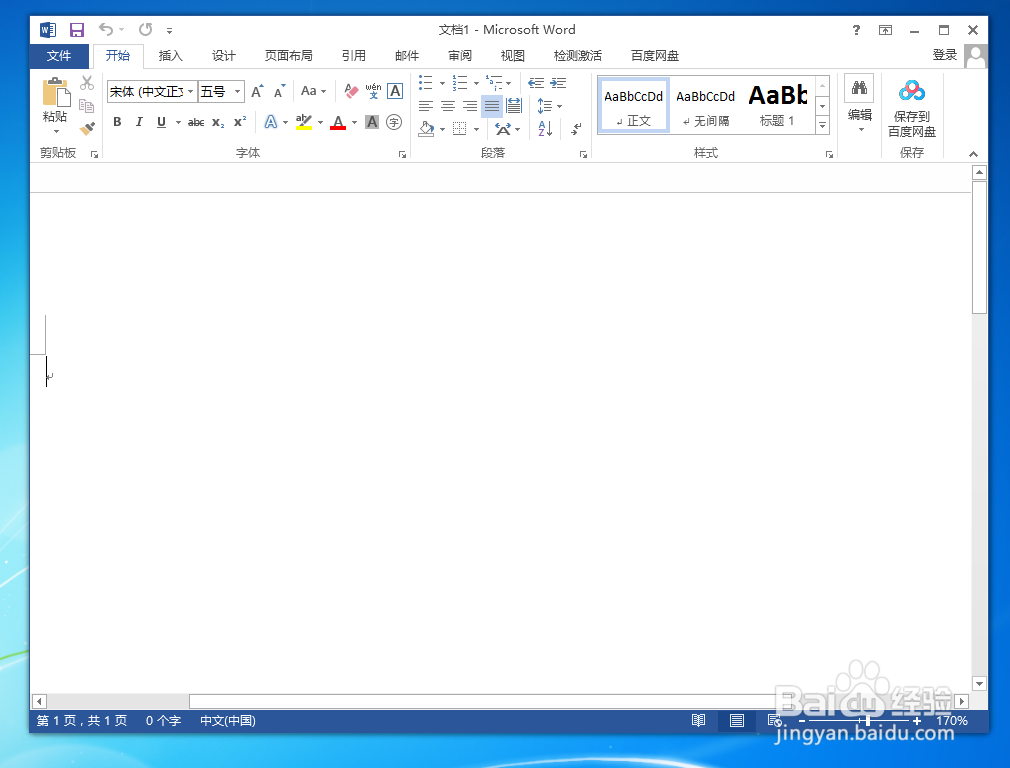Open the Find binoculars editing icon
Image resolution: width=1010 pixels, height=768 pixels.
coord(859,88)
